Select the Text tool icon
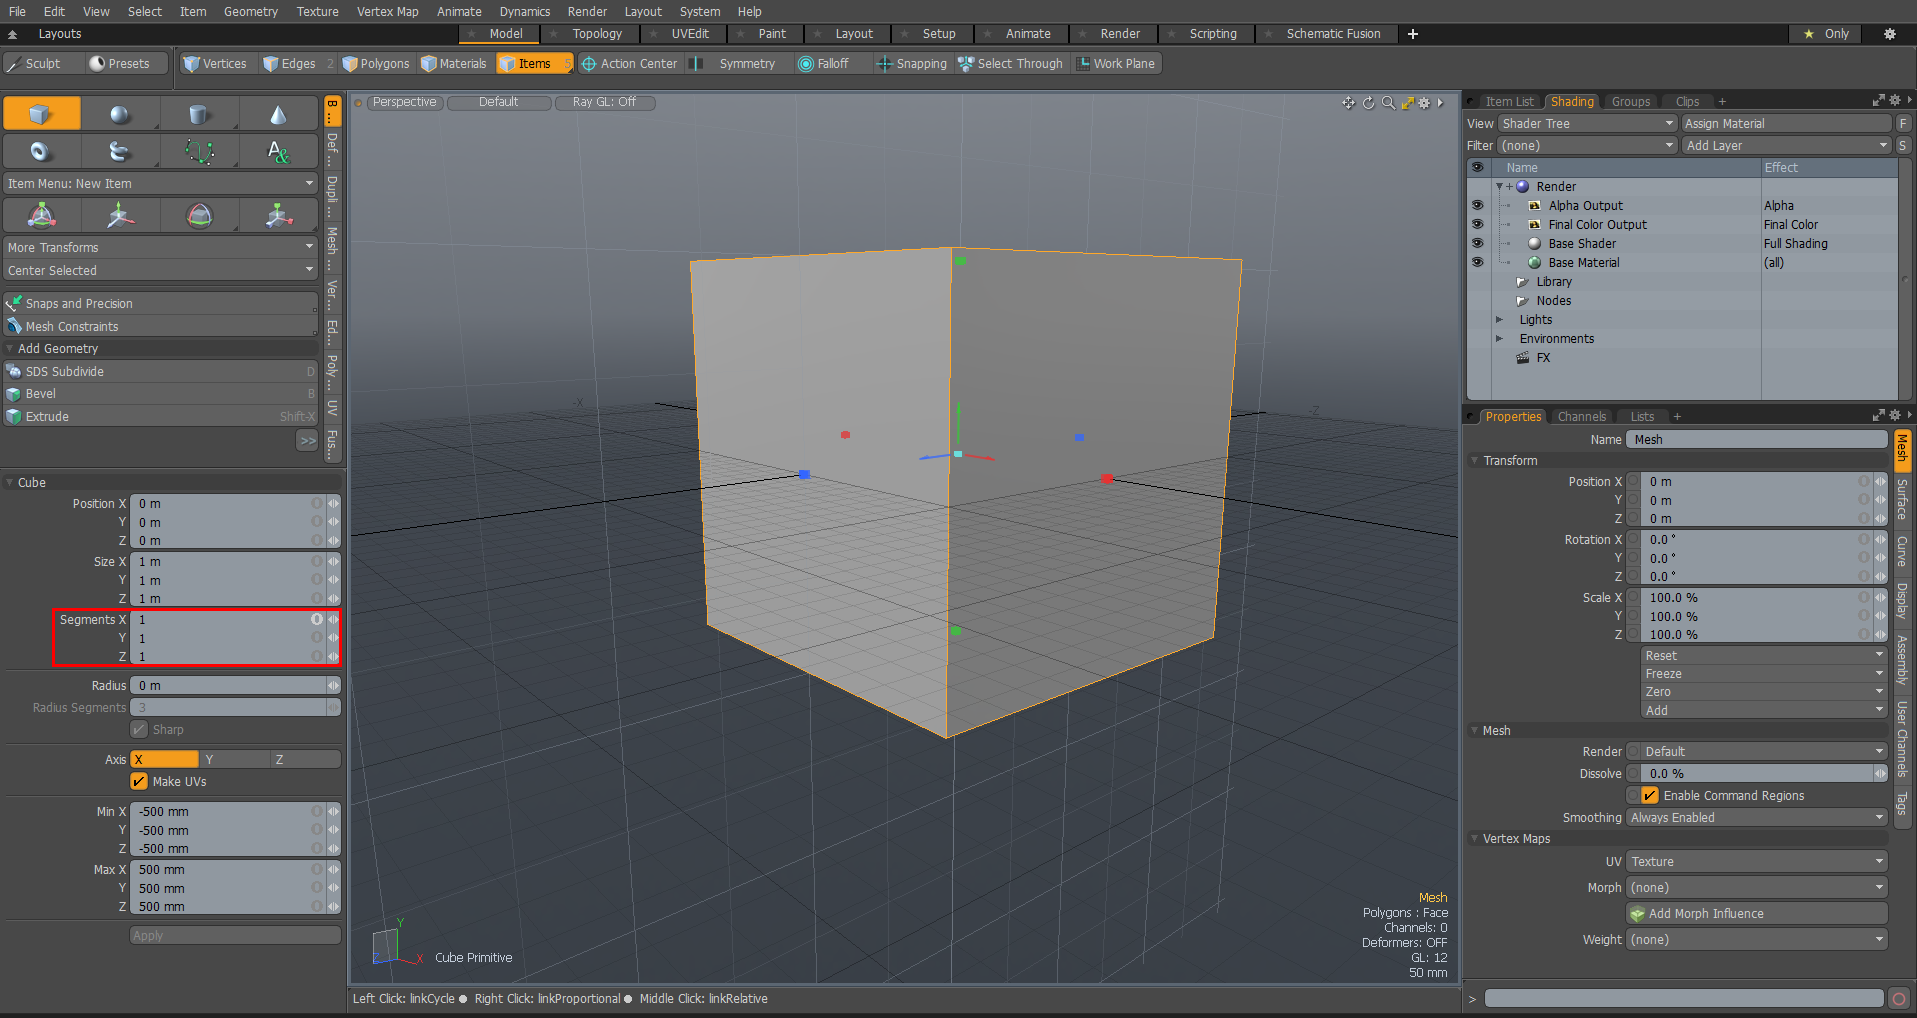 point(278,151)
